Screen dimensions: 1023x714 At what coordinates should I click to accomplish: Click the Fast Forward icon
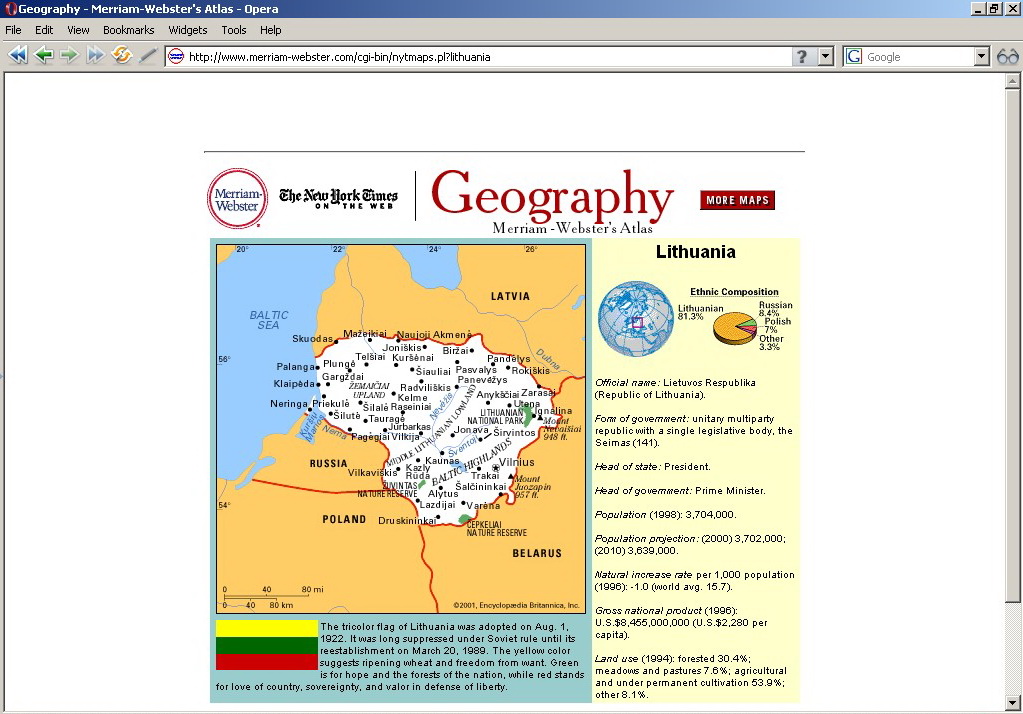click(x=95, y=56)
